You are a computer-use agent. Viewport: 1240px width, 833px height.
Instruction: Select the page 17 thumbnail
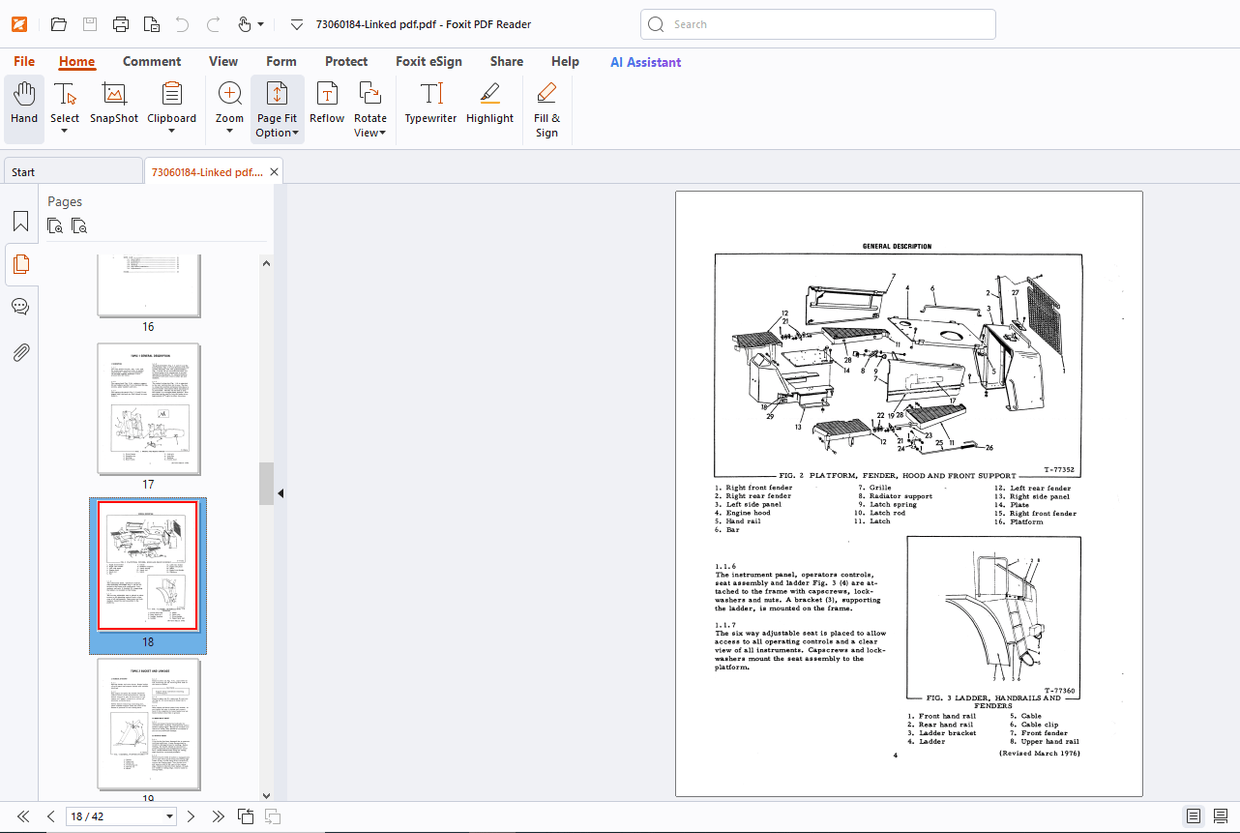pyautogui.click(x=148, y=409)
